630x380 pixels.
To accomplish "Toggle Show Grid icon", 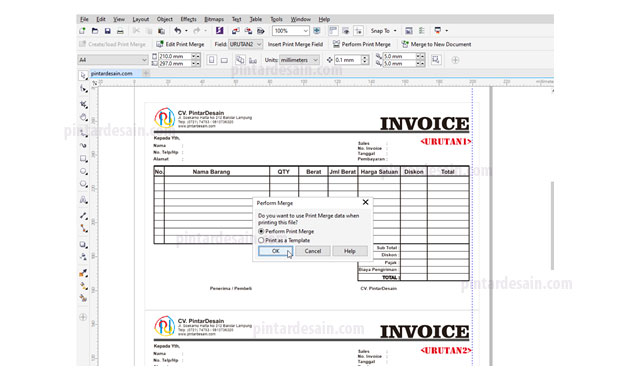I will 346,31.
